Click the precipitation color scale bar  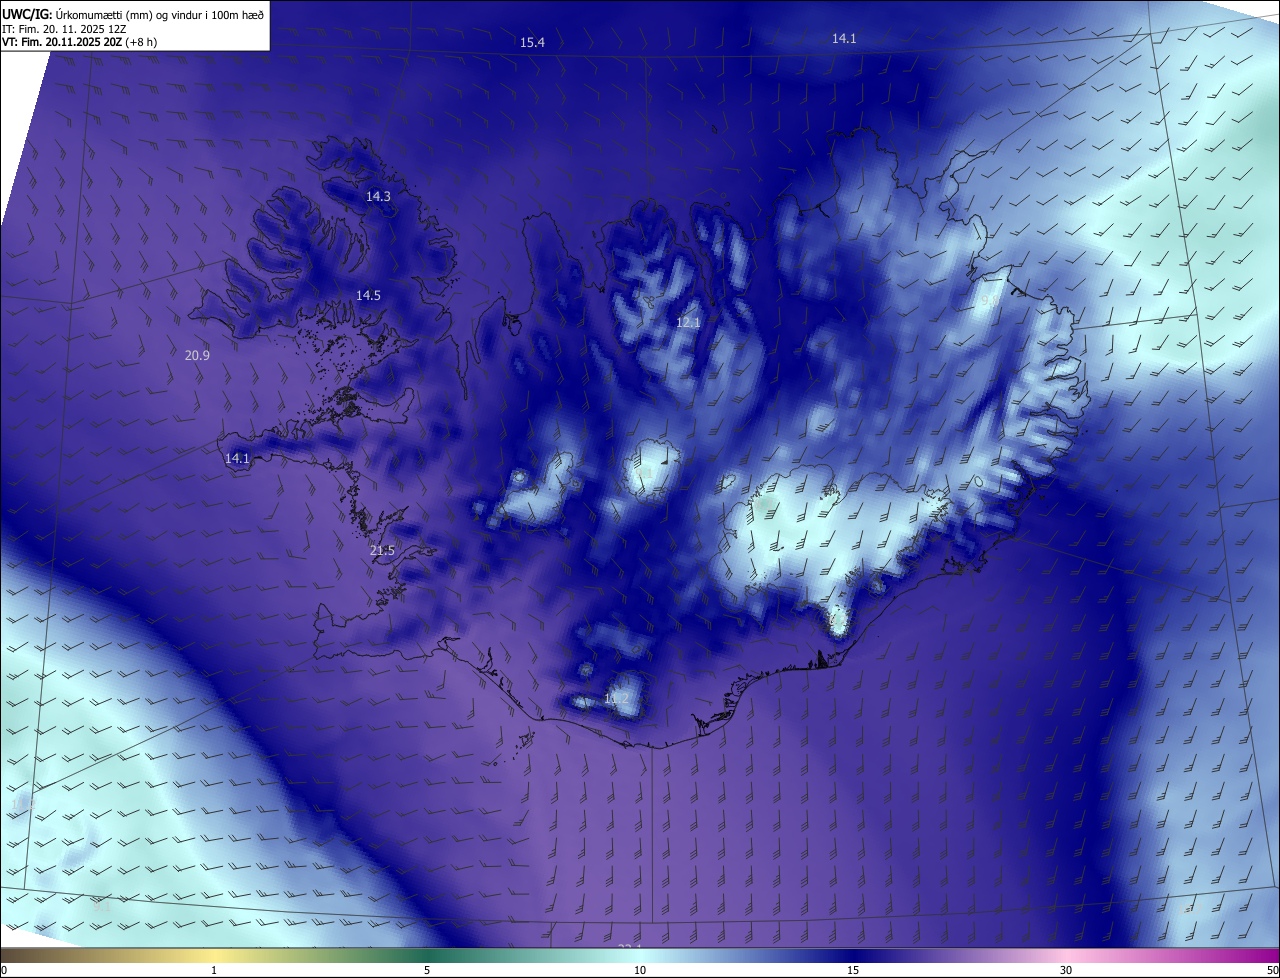coord(640,956)
